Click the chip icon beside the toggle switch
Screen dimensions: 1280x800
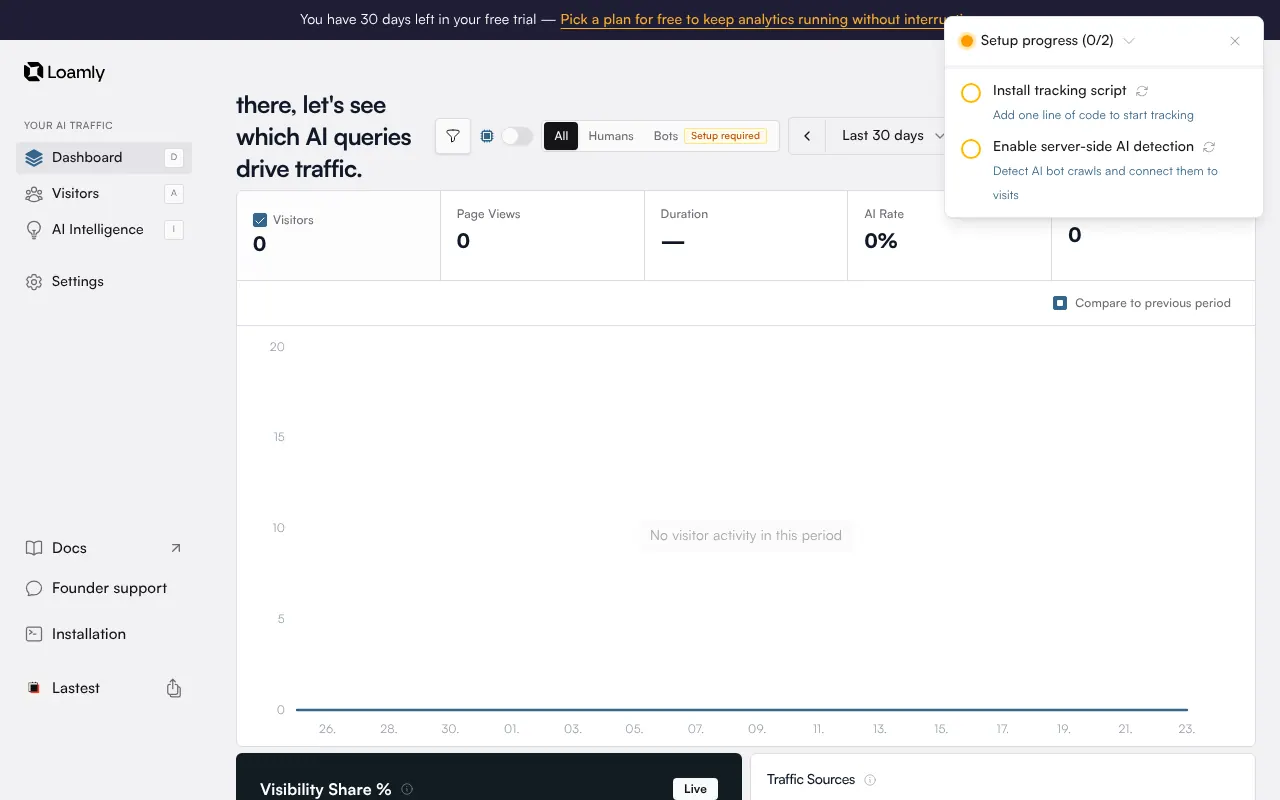click(487, 136)
